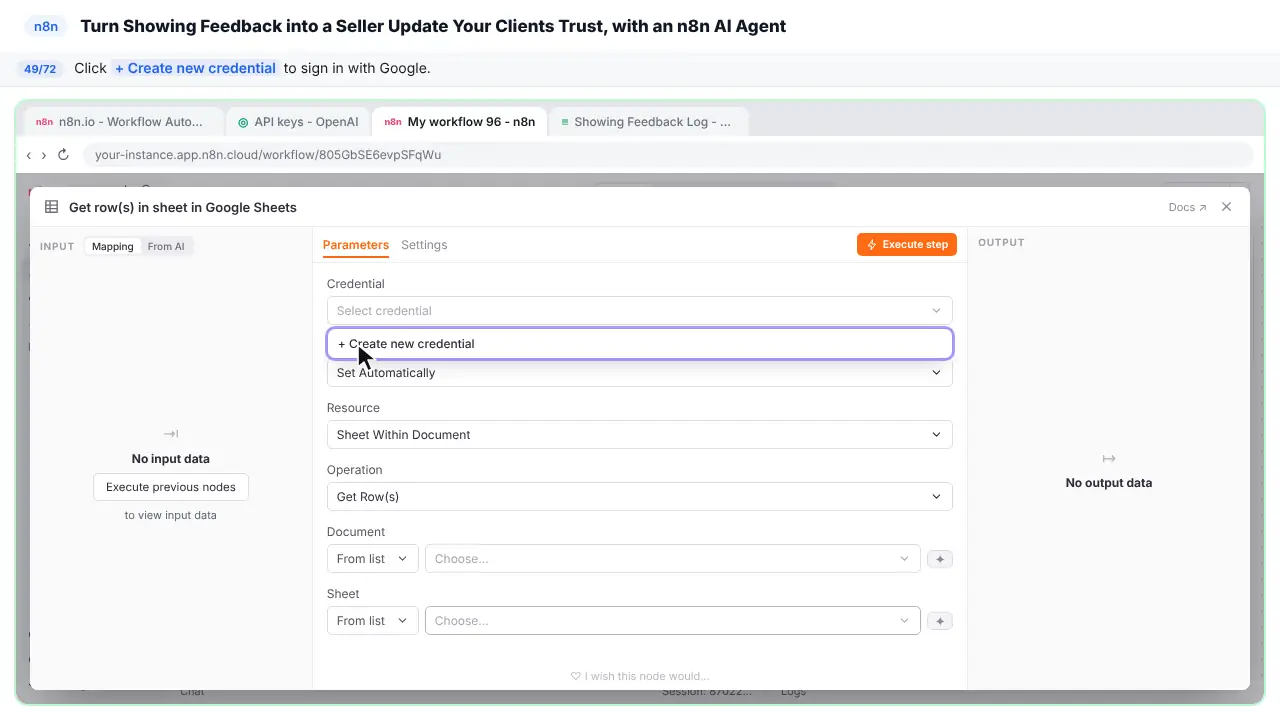Image resolution: width=1280 pixels, height=720 pixels.
Task: Click 'I wish this node would...' link
Action: tap(640, 676)
